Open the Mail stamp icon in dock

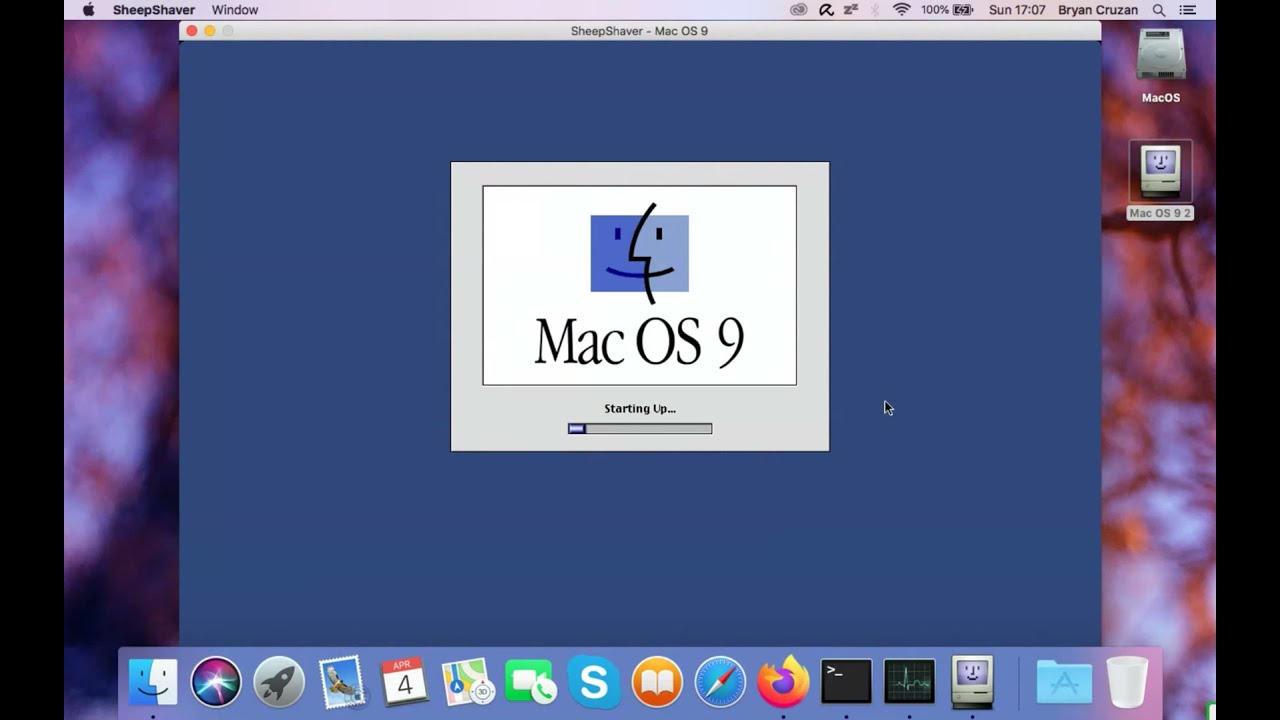[342, 682]
